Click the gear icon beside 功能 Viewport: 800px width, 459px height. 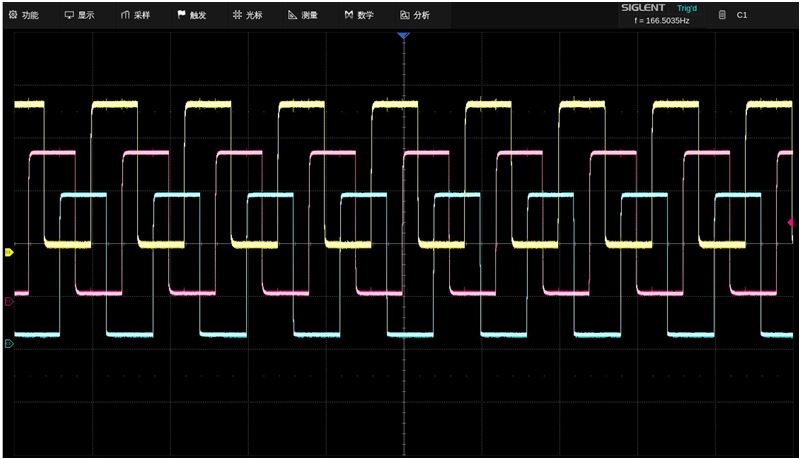(13, 15)
